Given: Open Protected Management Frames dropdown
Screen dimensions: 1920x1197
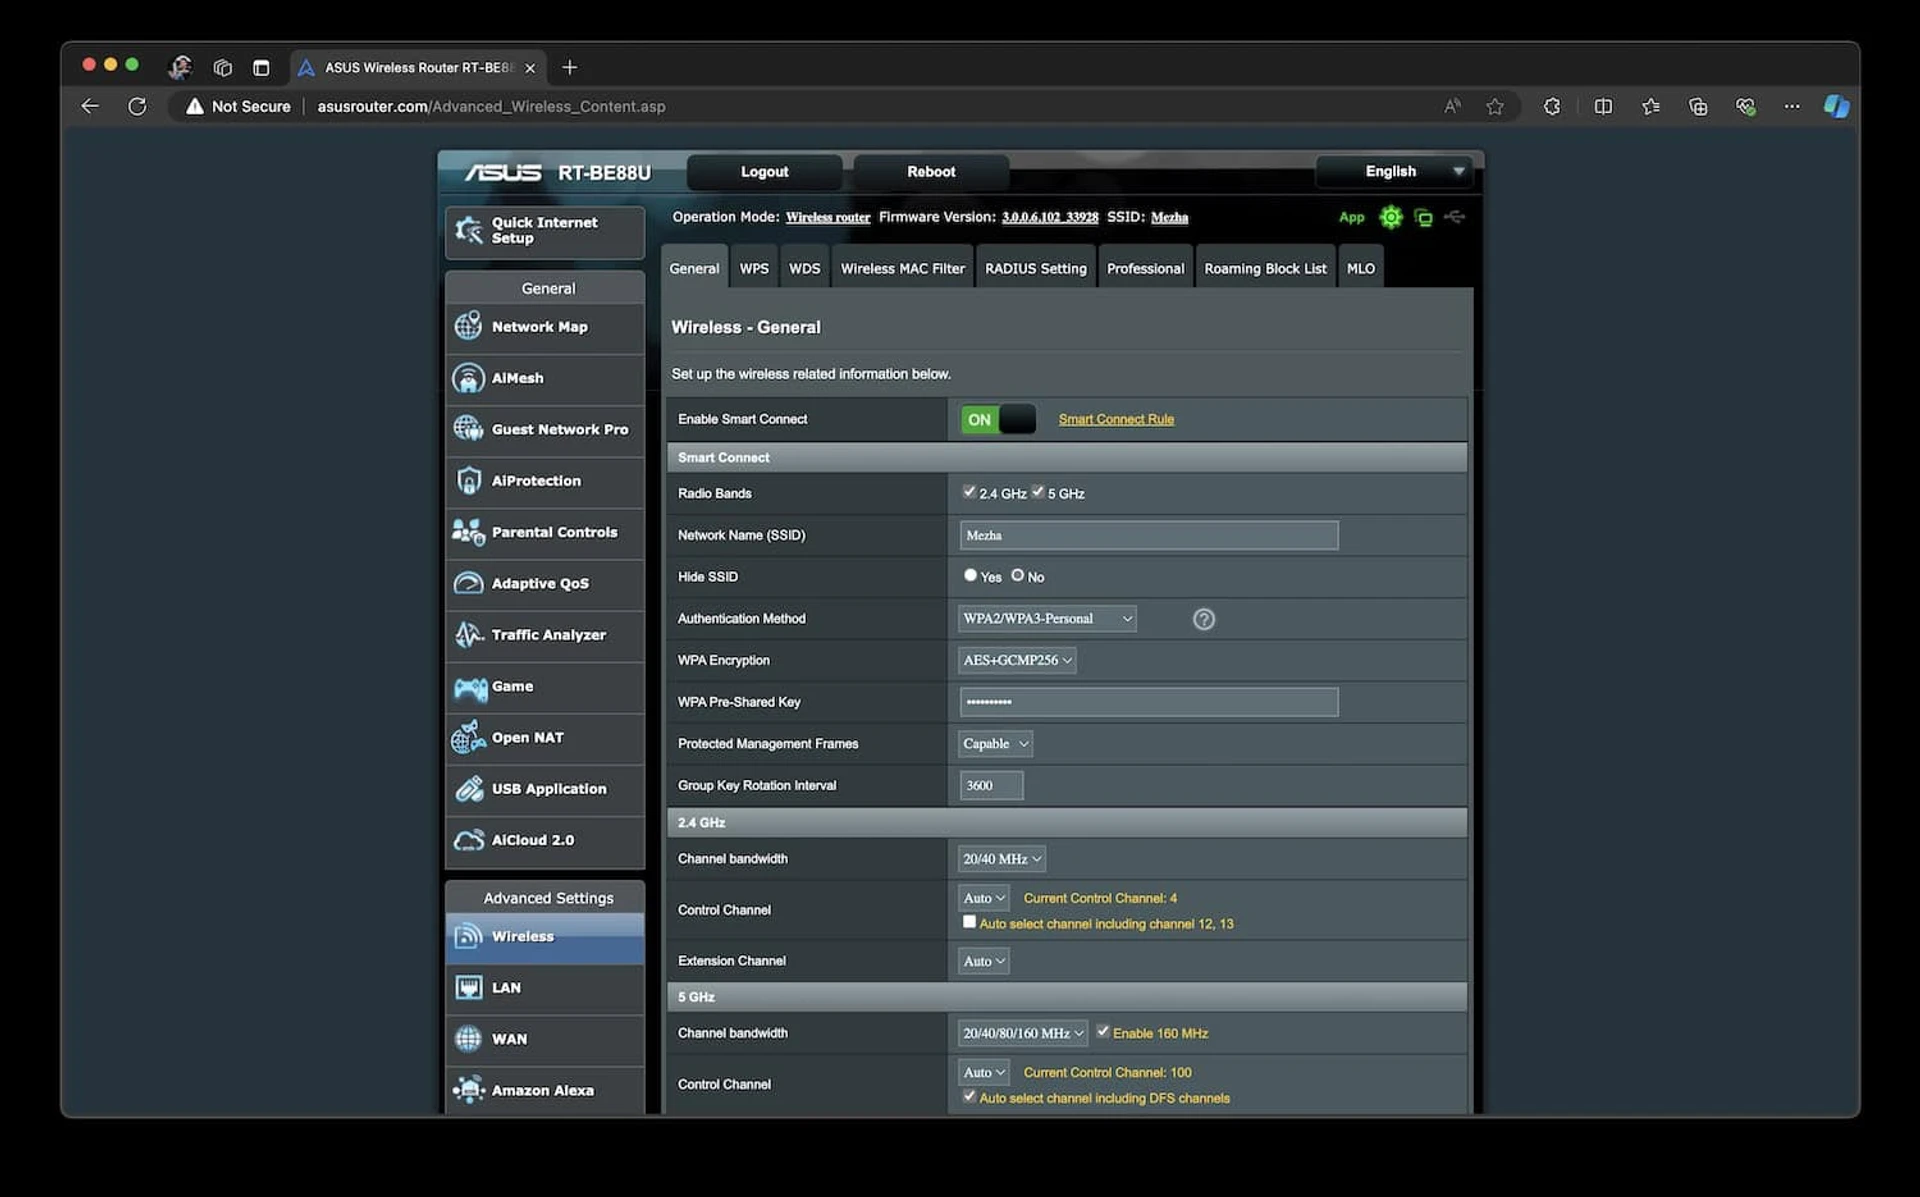Looking at the screenshot, I should [995, 744].
